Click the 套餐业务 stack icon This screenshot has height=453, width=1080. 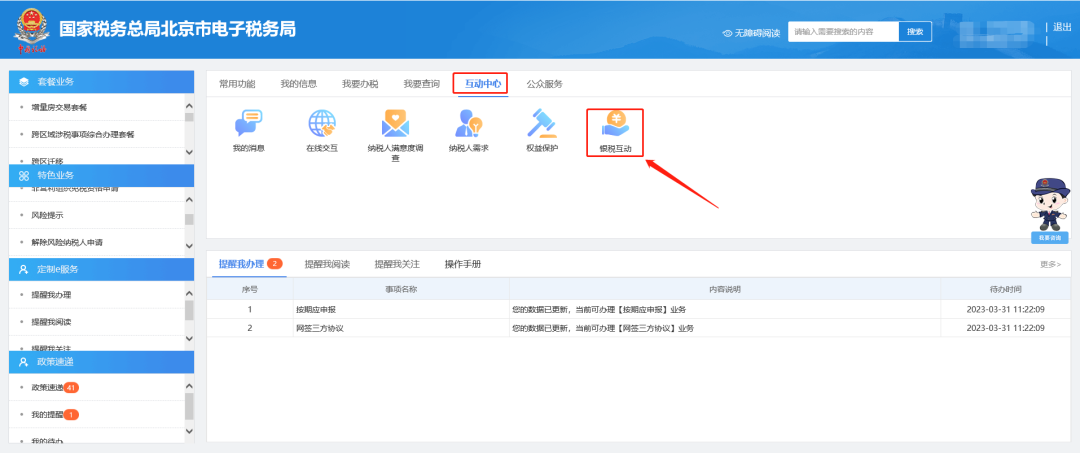tap(24, 81)
